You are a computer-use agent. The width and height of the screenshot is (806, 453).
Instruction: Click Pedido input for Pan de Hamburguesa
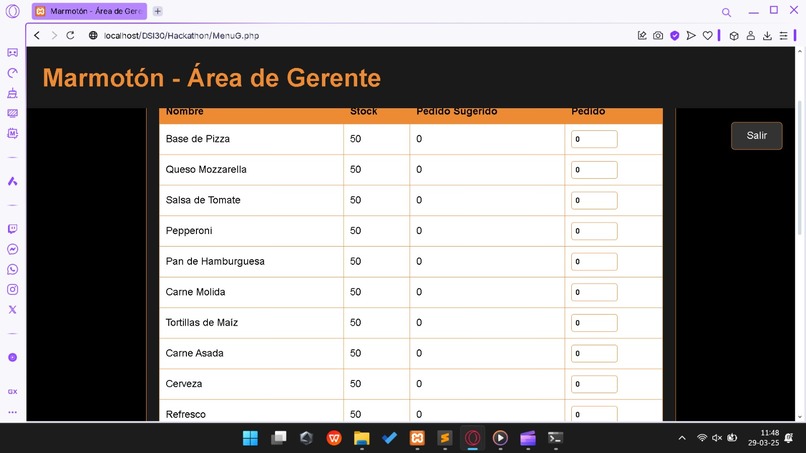pos(594,261)
